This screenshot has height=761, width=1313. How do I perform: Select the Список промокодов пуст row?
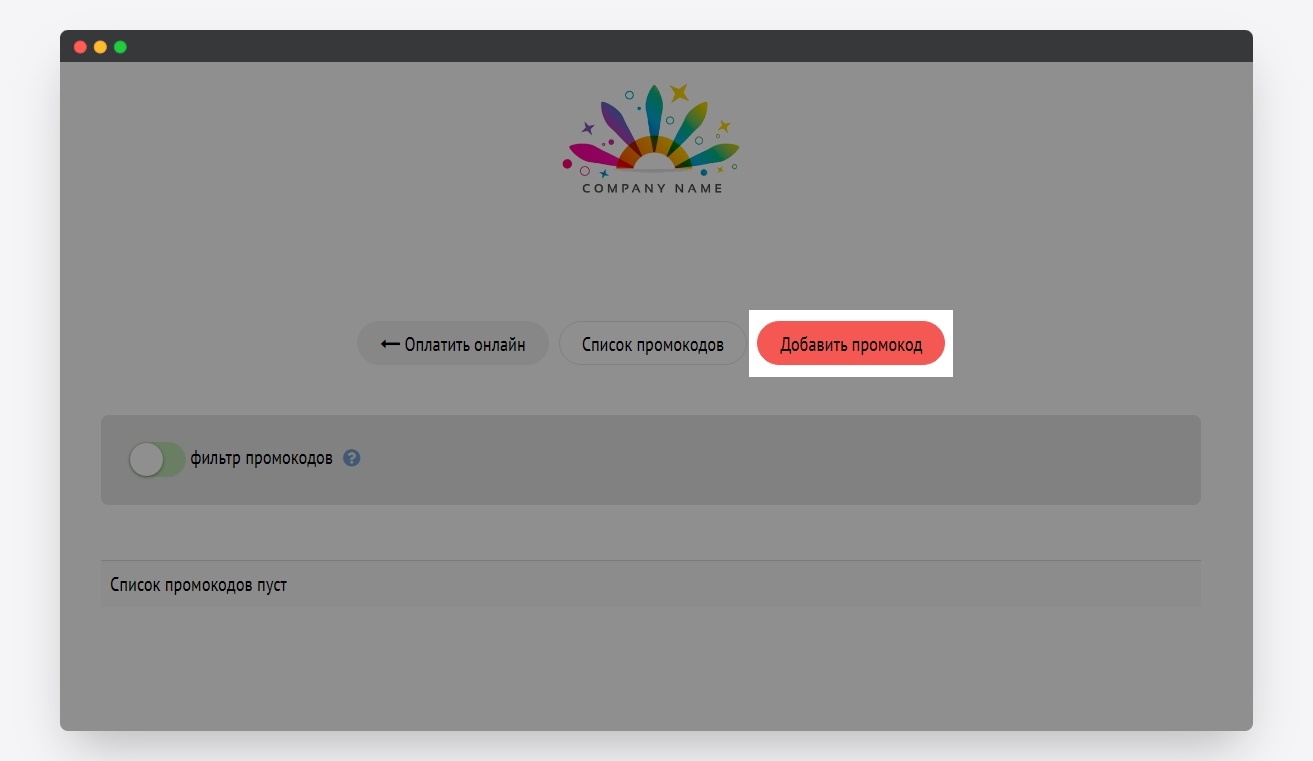click(651, 584)
